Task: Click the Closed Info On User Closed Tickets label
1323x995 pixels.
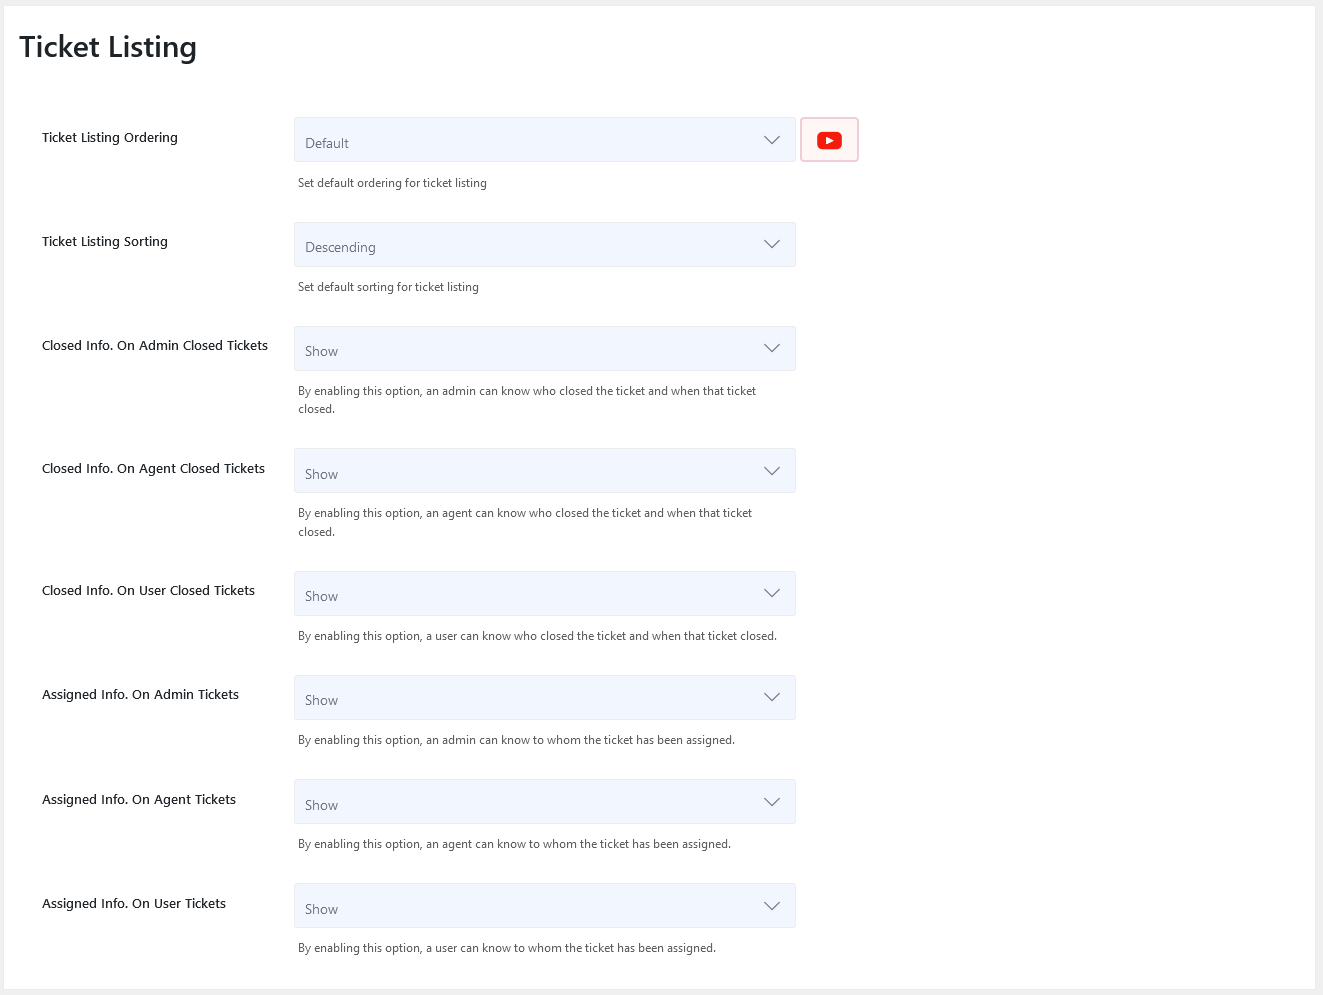Action: coord(148,591)
